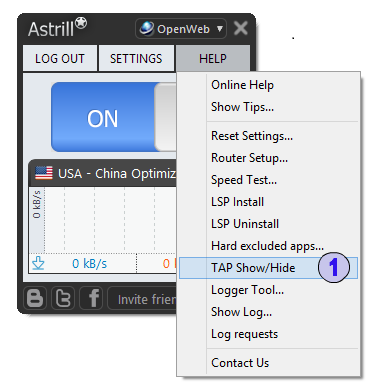Select Online Help
Screen dimensions: 376x389
pos(242,85)
